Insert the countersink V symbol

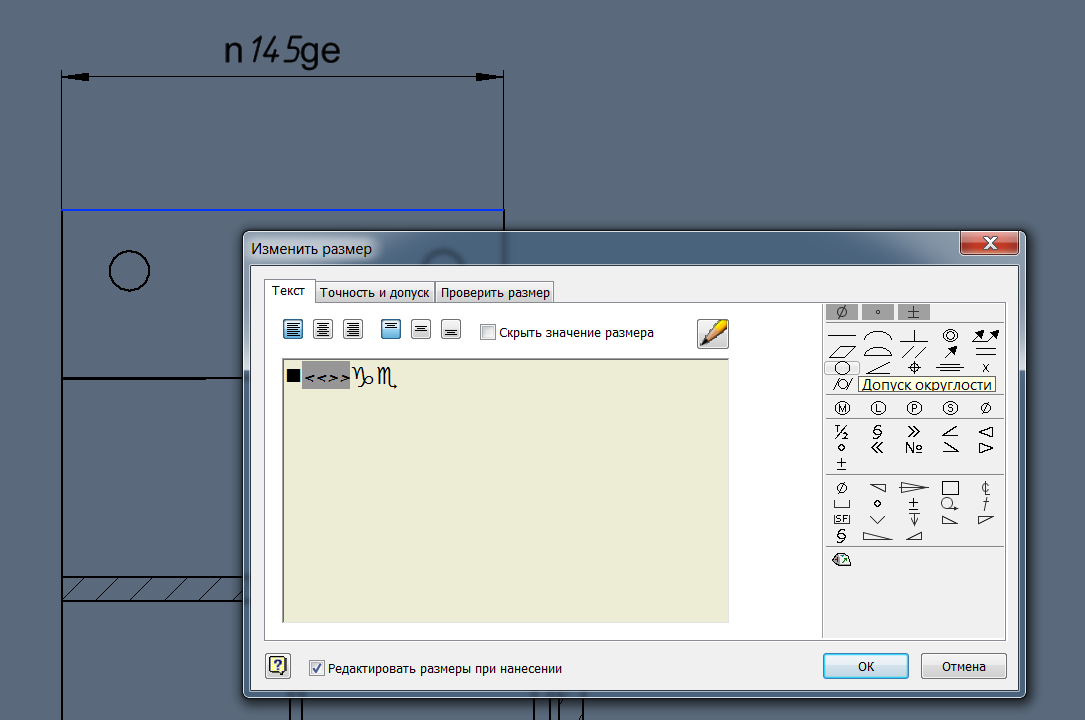pos(877,519)
